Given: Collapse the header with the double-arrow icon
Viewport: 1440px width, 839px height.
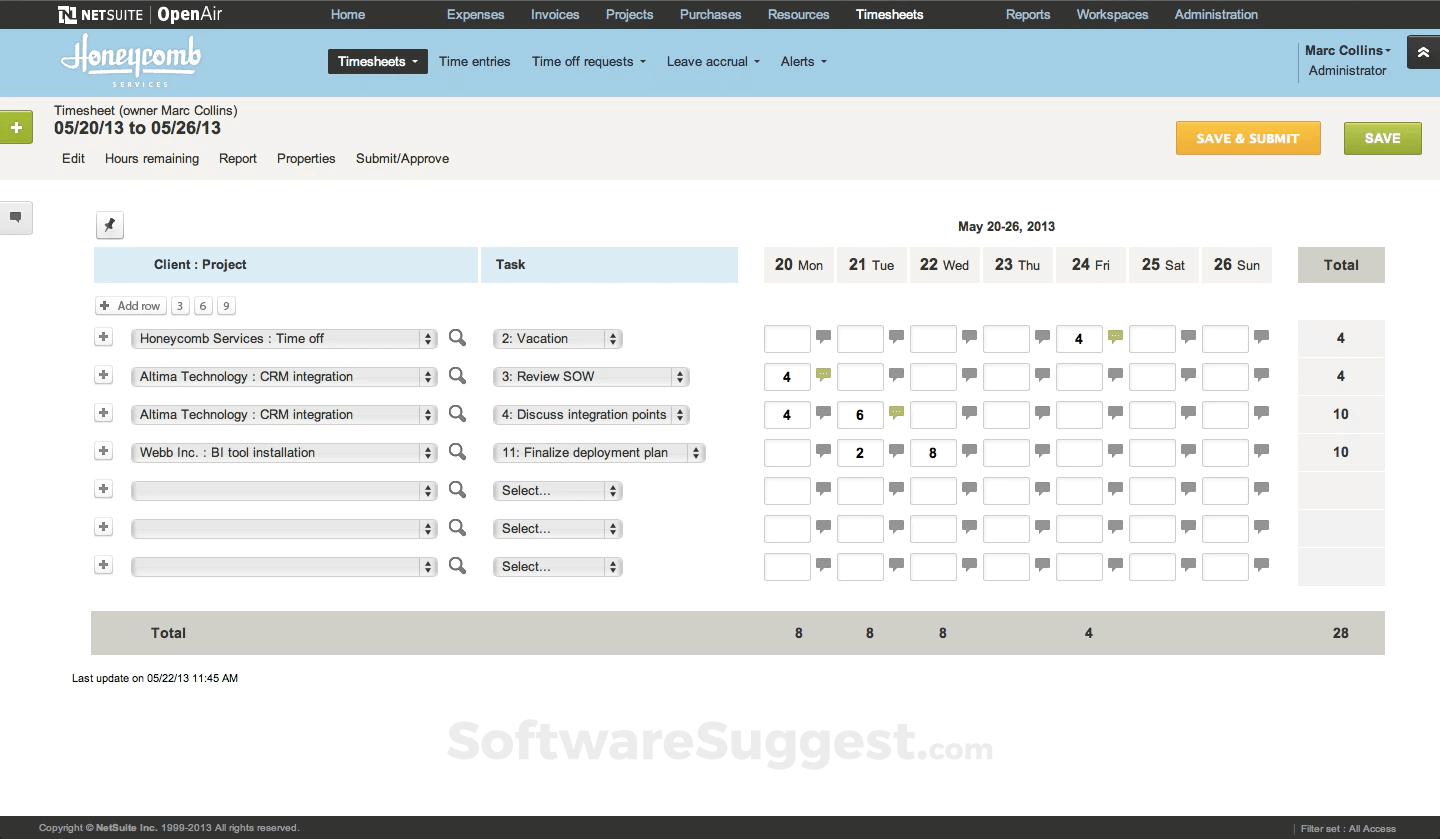Looking at the screenshot, I should coord(1423,51).
